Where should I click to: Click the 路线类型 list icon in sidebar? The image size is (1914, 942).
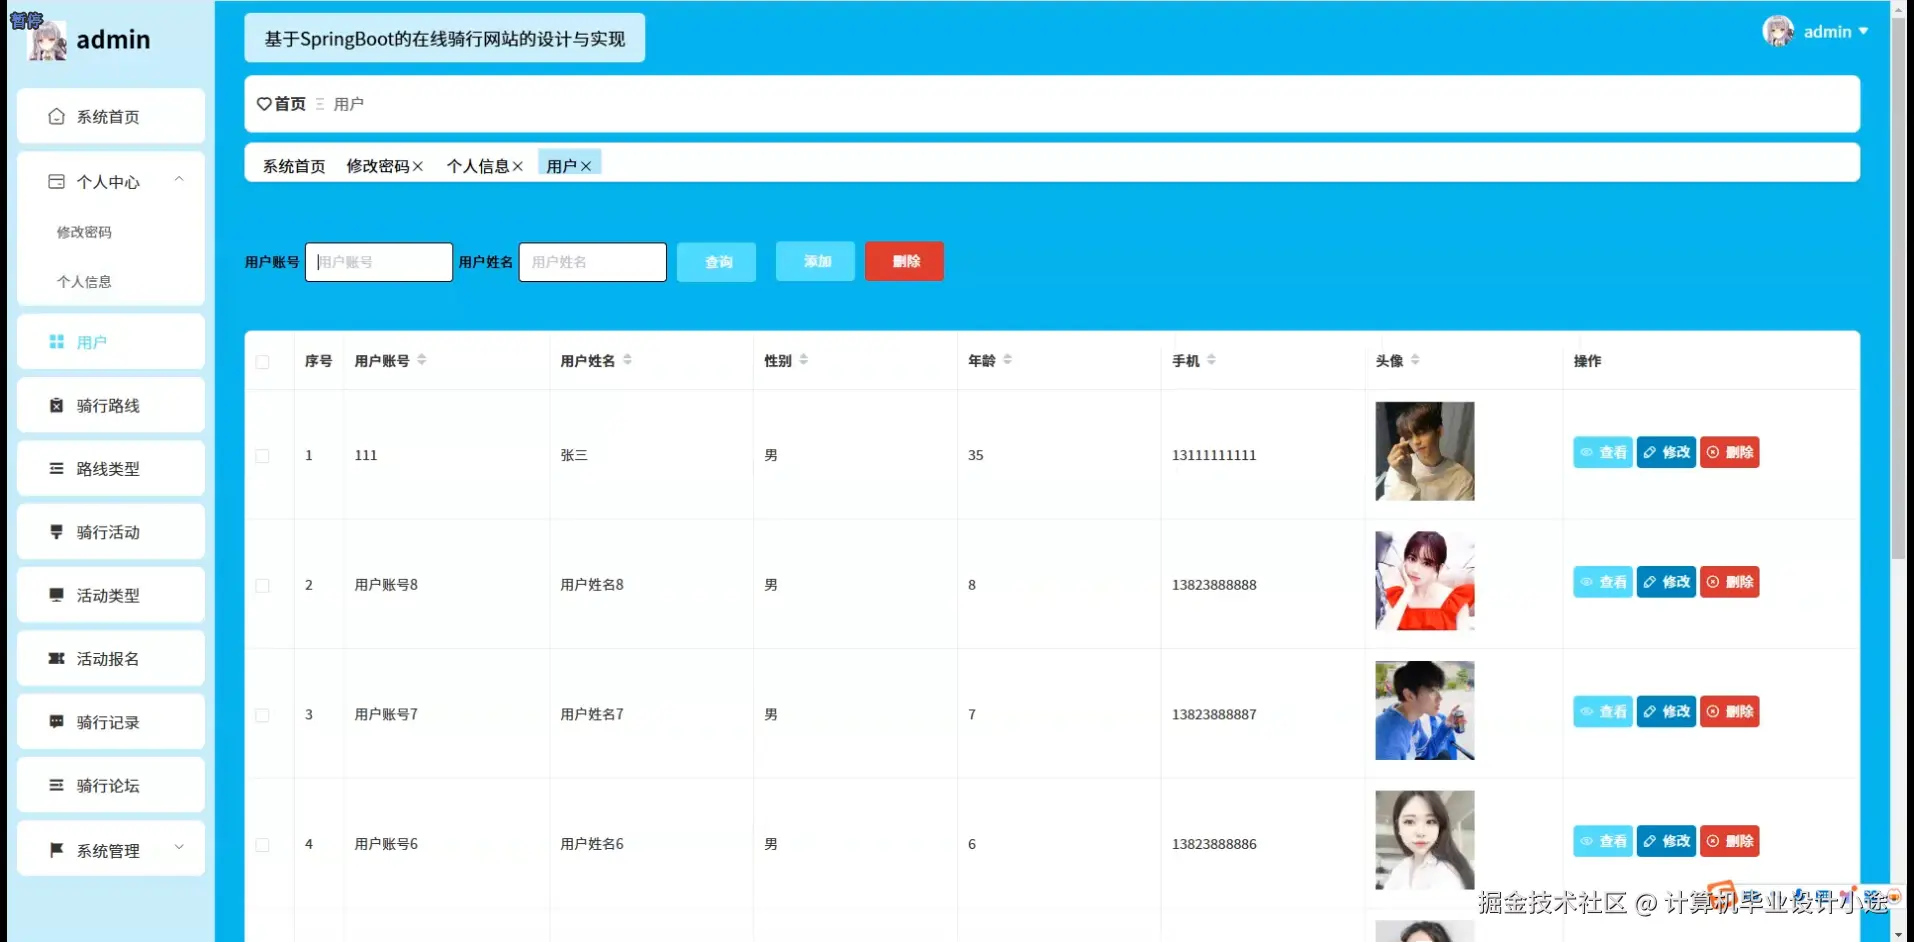coord(56,468)
